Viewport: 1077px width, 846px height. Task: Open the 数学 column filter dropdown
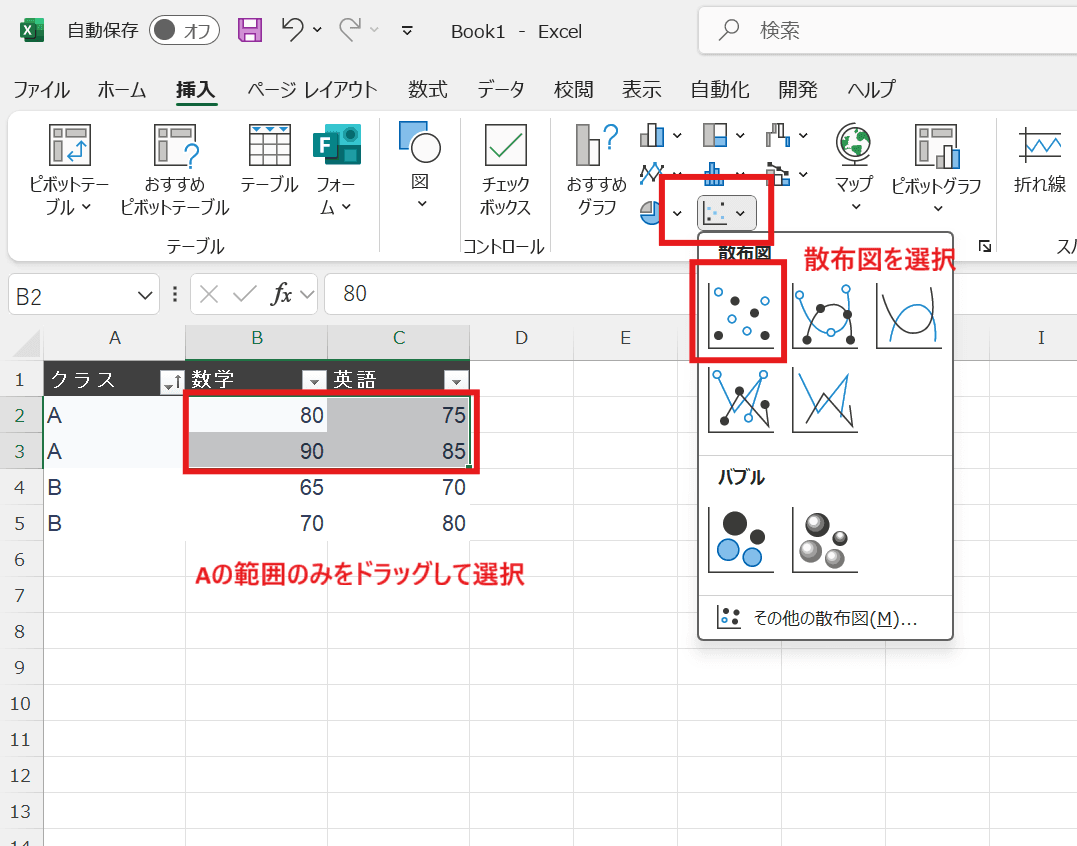pos(313,380)
